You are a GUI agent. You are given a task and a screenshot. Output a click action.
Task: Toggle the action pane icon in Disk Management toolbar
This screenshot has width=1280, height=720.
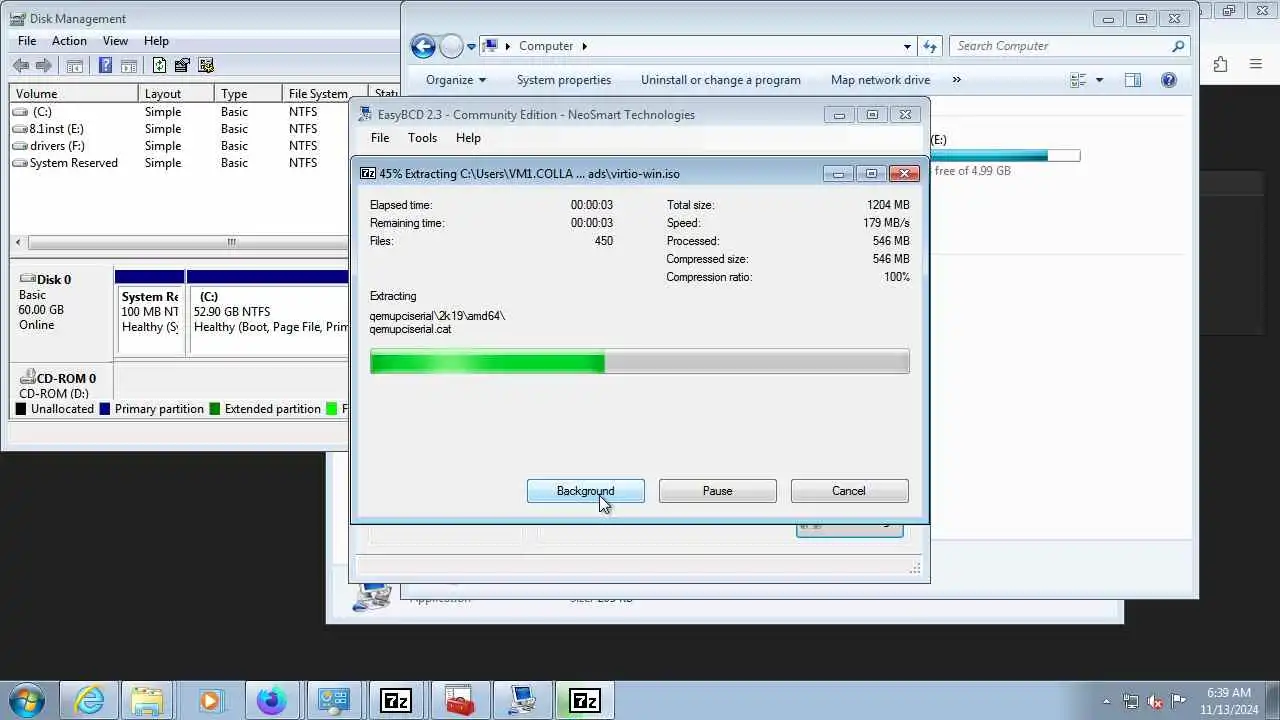pos(129,66)
